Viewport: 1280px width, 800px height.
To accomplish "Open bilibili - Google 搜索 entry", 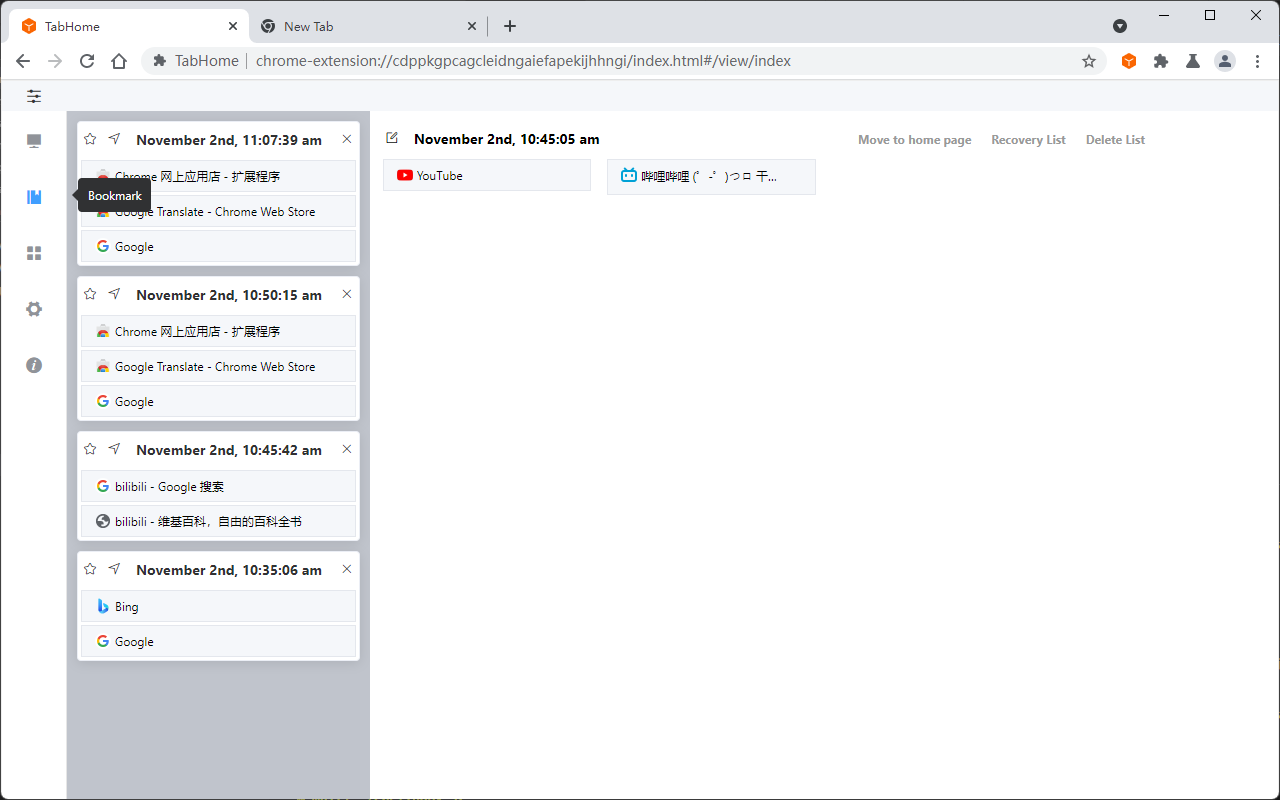I will [218, 486].
